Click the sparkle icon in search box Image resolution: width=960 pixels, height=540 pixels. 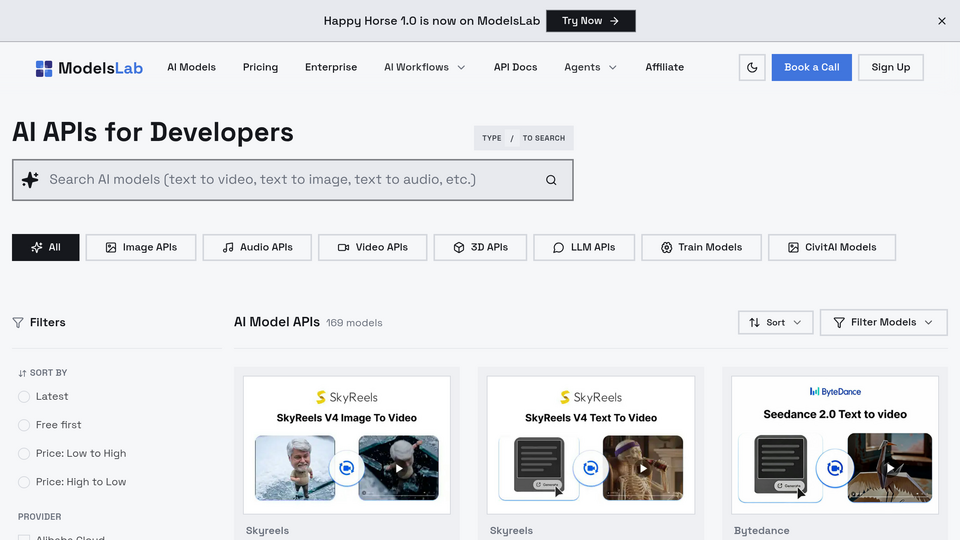pyautogui.click(x=30, y=179)
